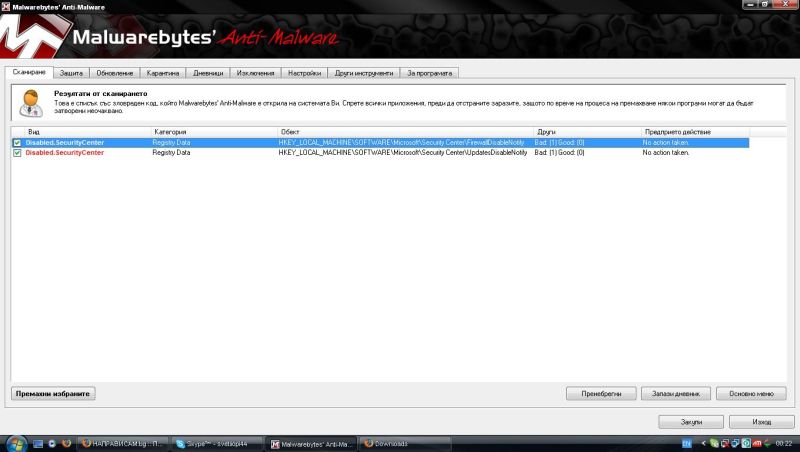This screenshot has height=452, width=800.
Task: Click the teal square tray icon
Action: (746, 443)
